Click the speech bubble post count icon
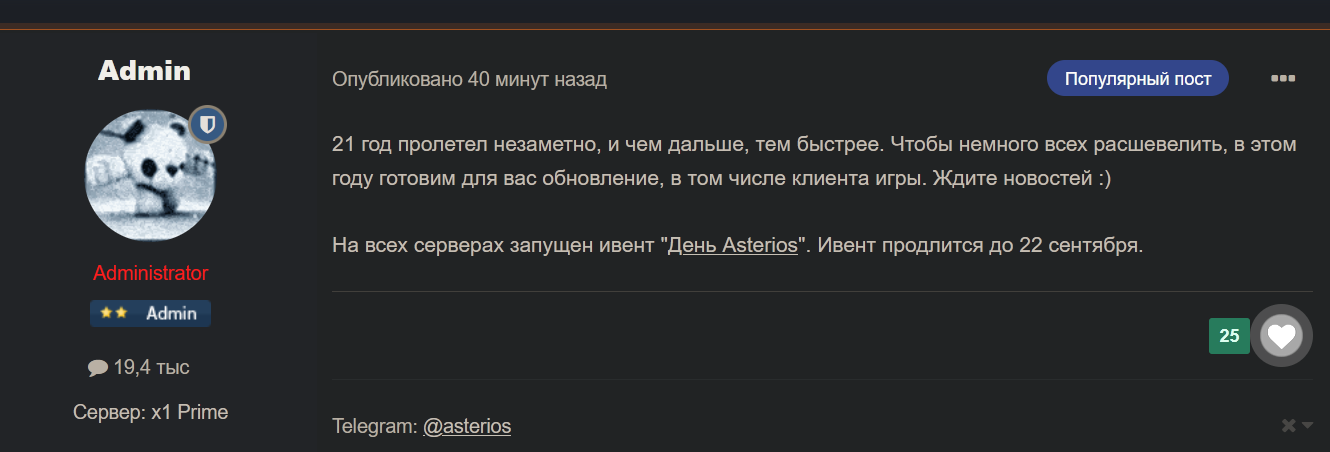Screen dimensions: 1330x452 [x=98, y=368]
